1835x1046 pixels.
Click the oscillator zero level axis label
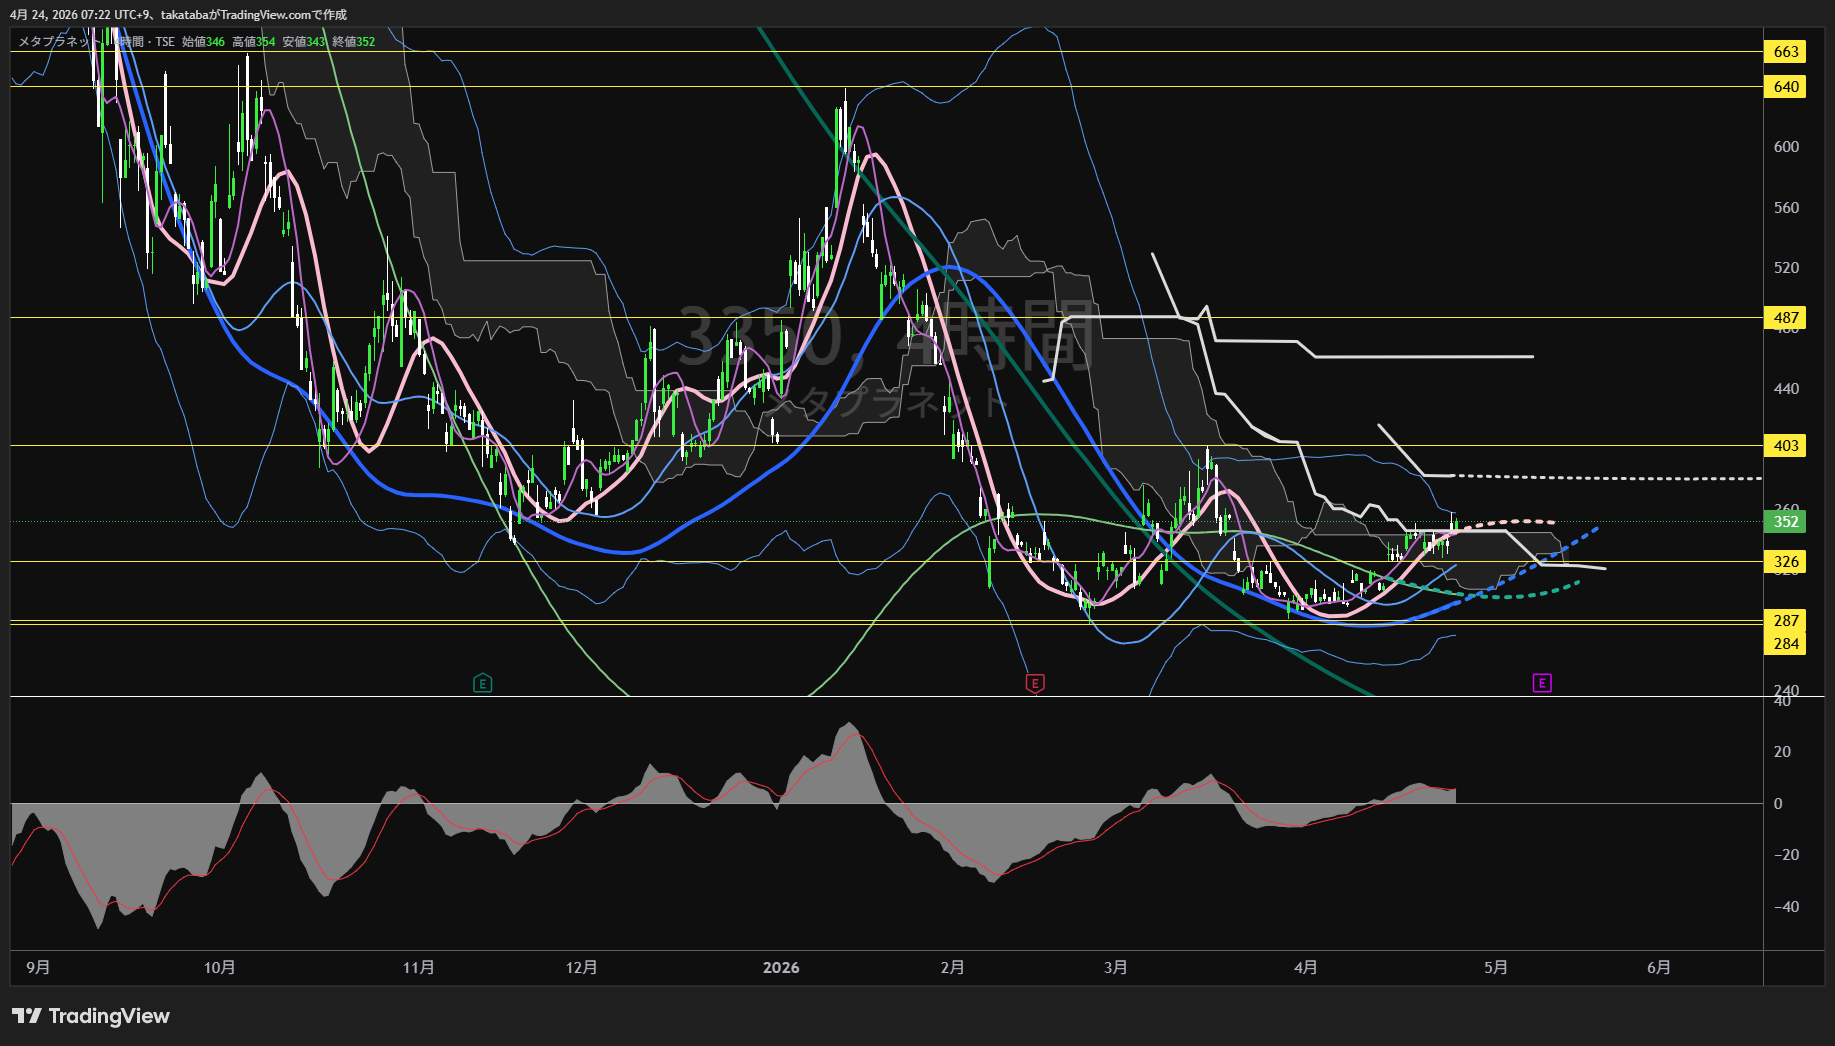tap(1778, 804)
